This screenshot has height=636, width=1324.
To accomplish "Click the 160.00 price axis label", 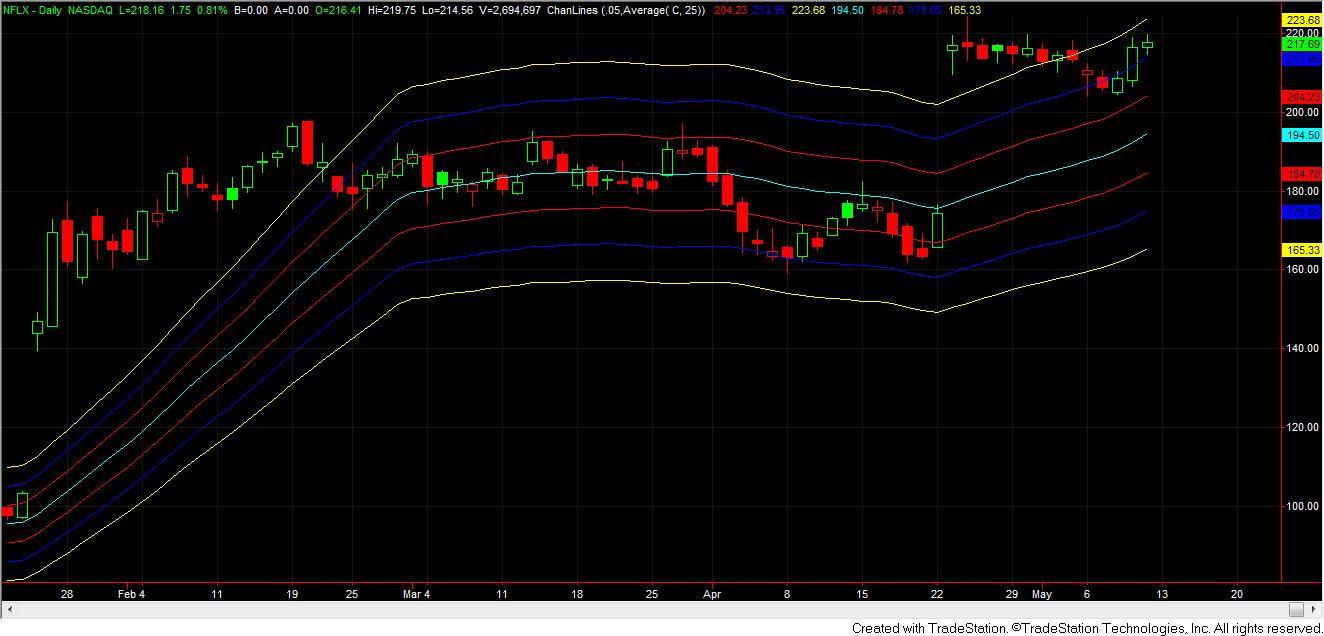I will [1301, 270].
